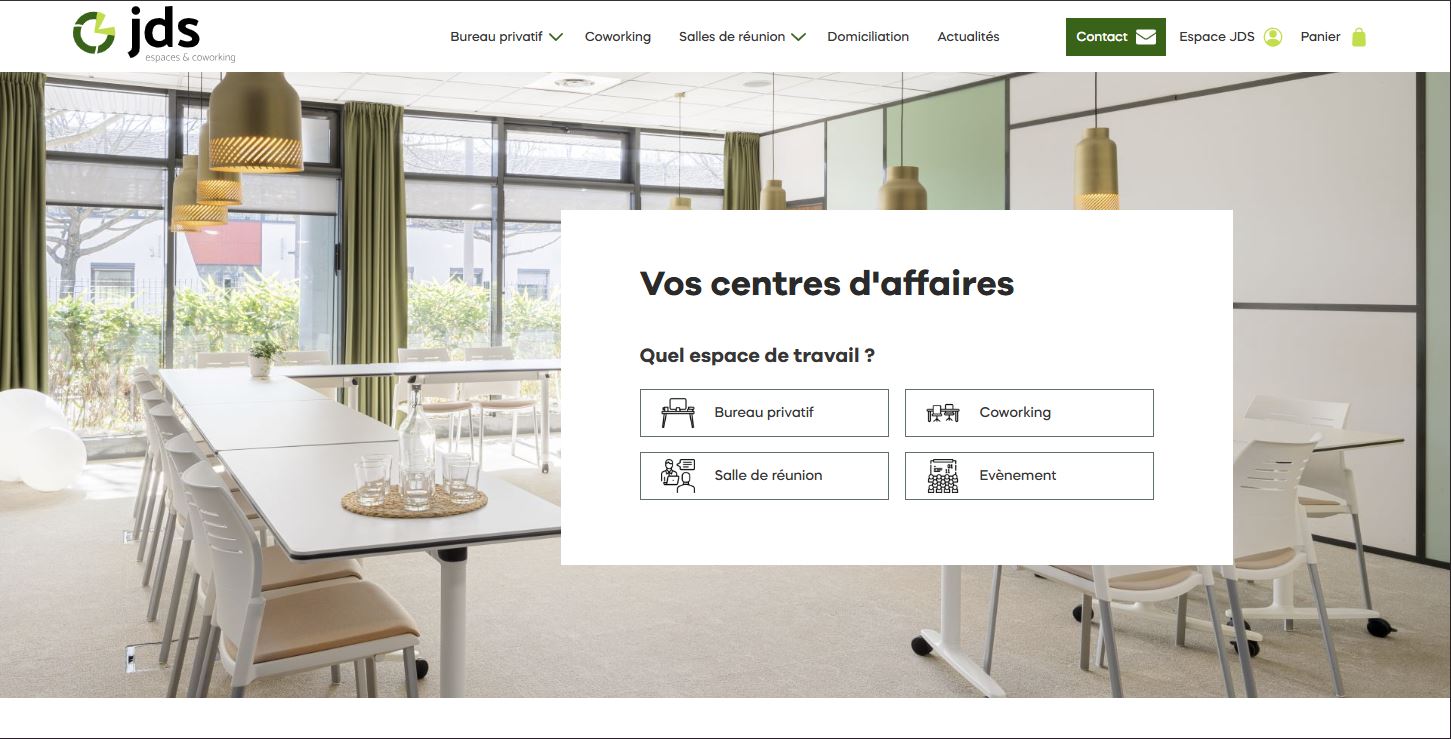
Task: Select the Salle de réunion option
Action: point(764,476)
